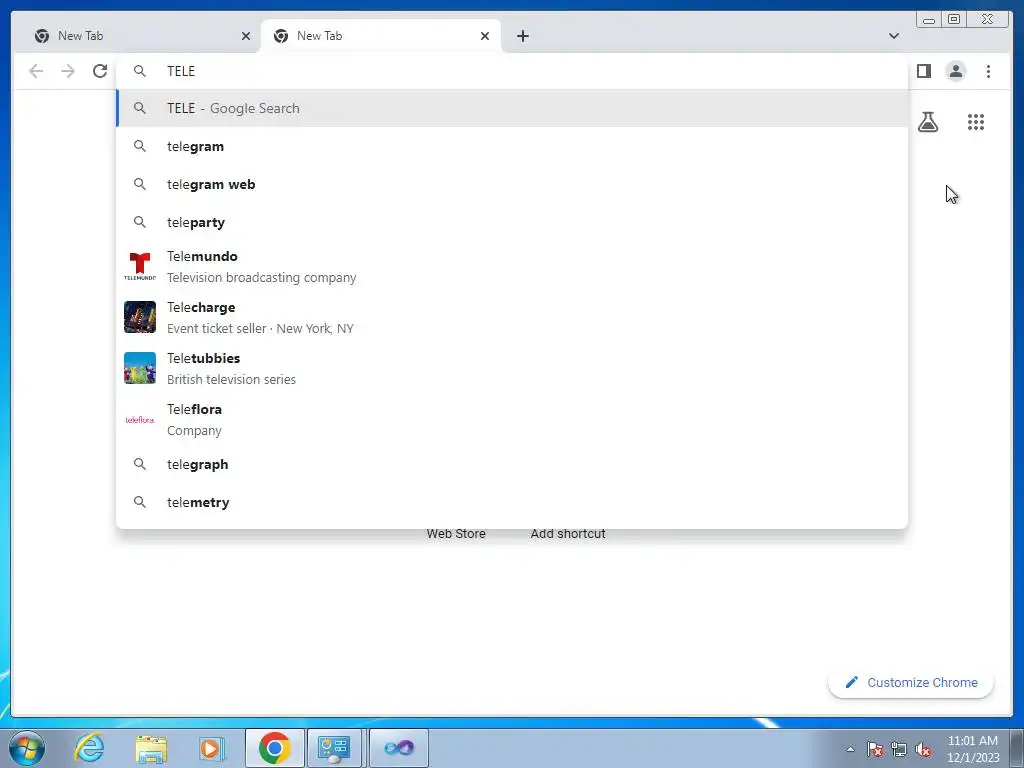Image resolution: width=1024 pixels, height=768 pixels.
Task: Click the search icon beside 'telemetry'
Action: point(140,502)
